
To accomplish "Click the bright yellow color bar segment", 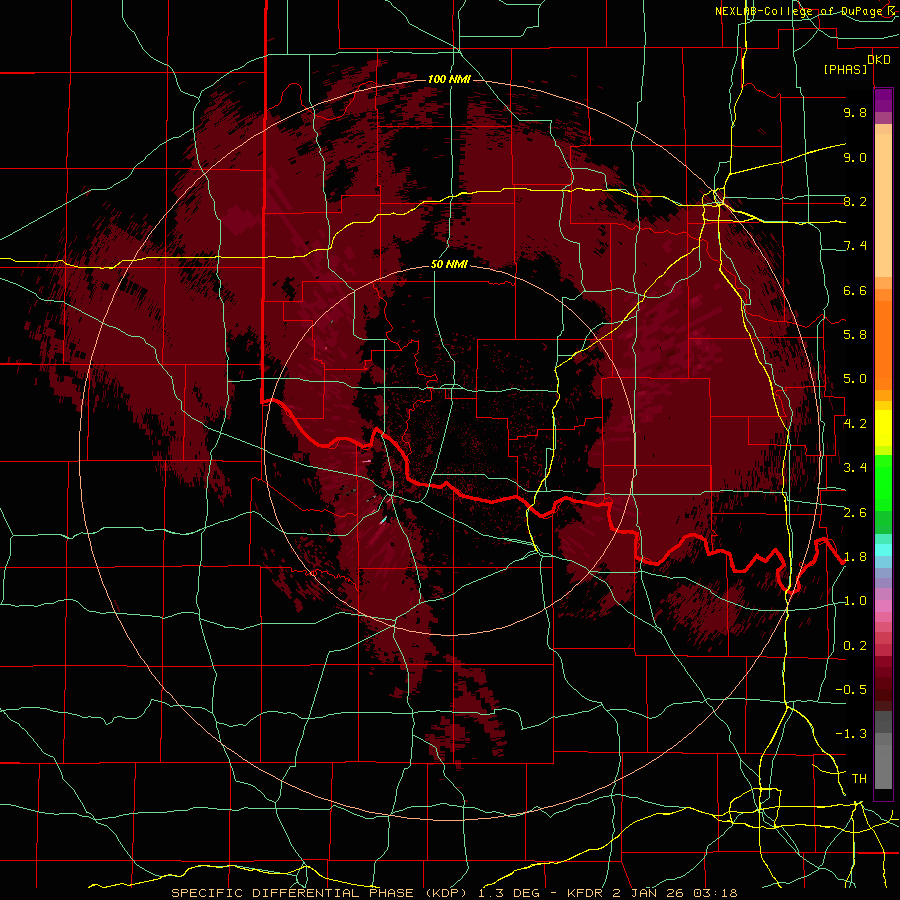I will (883, 428).
